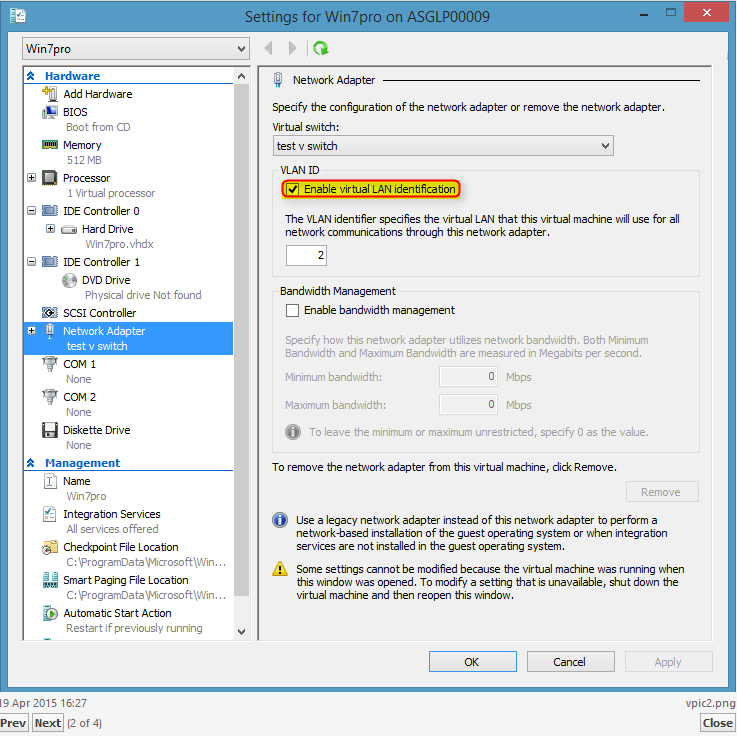The image size is (737, 736).
Task: Click the SCSI Controller icon
Action: coord(49,313)
